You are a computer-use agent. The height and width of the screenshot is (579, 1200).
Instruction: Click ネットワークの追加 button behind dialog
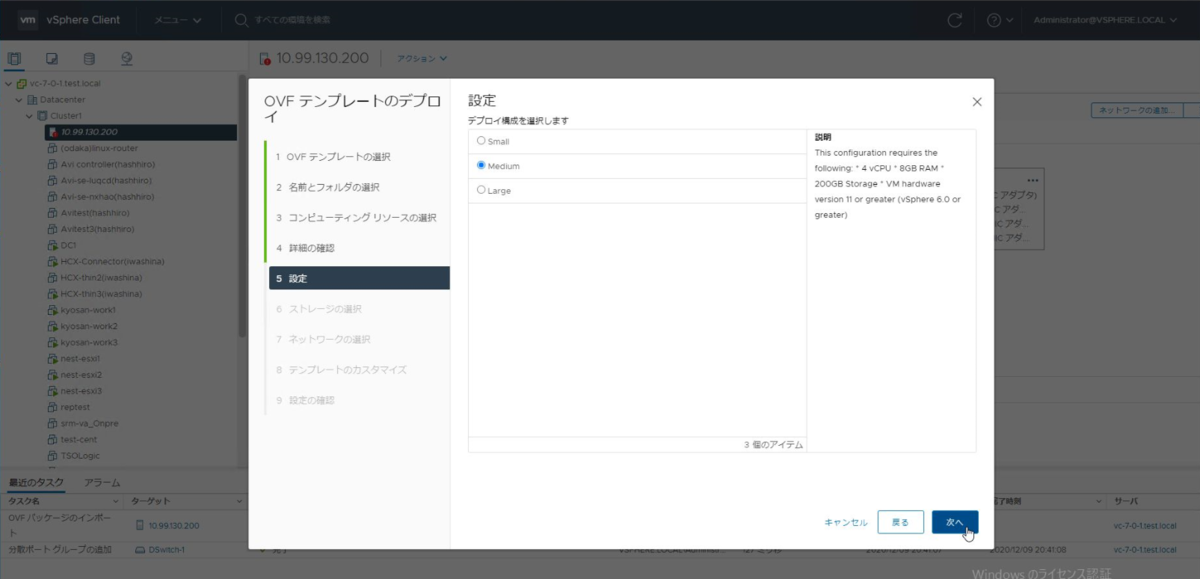pos(1136,110)
